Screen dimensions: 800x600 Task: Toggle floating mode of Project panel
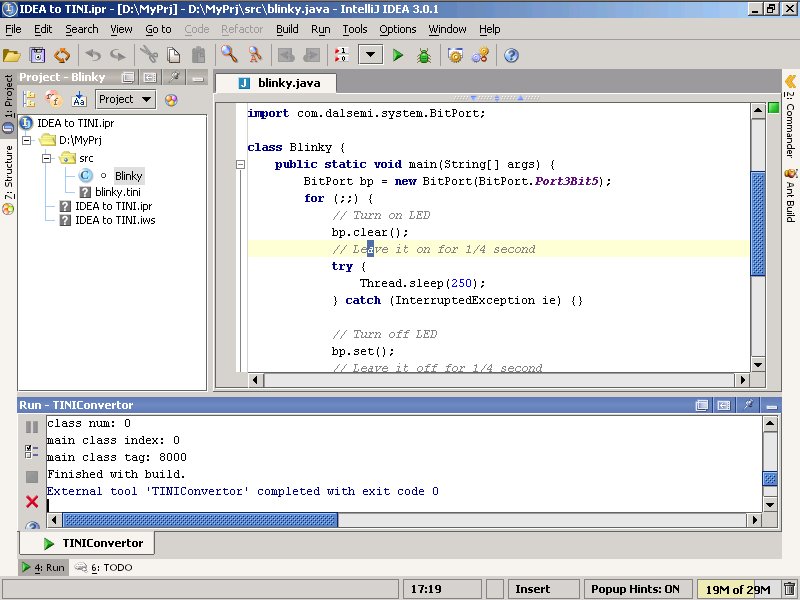128,78
